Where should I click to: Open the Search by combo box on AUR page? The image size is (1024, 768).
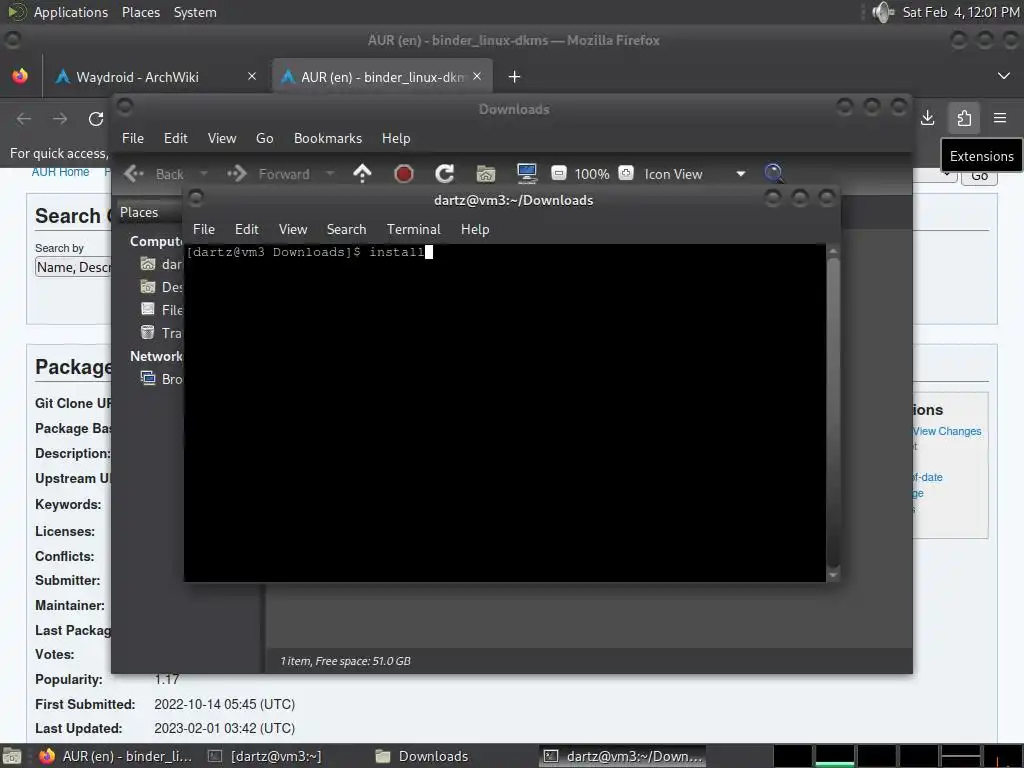72,266
